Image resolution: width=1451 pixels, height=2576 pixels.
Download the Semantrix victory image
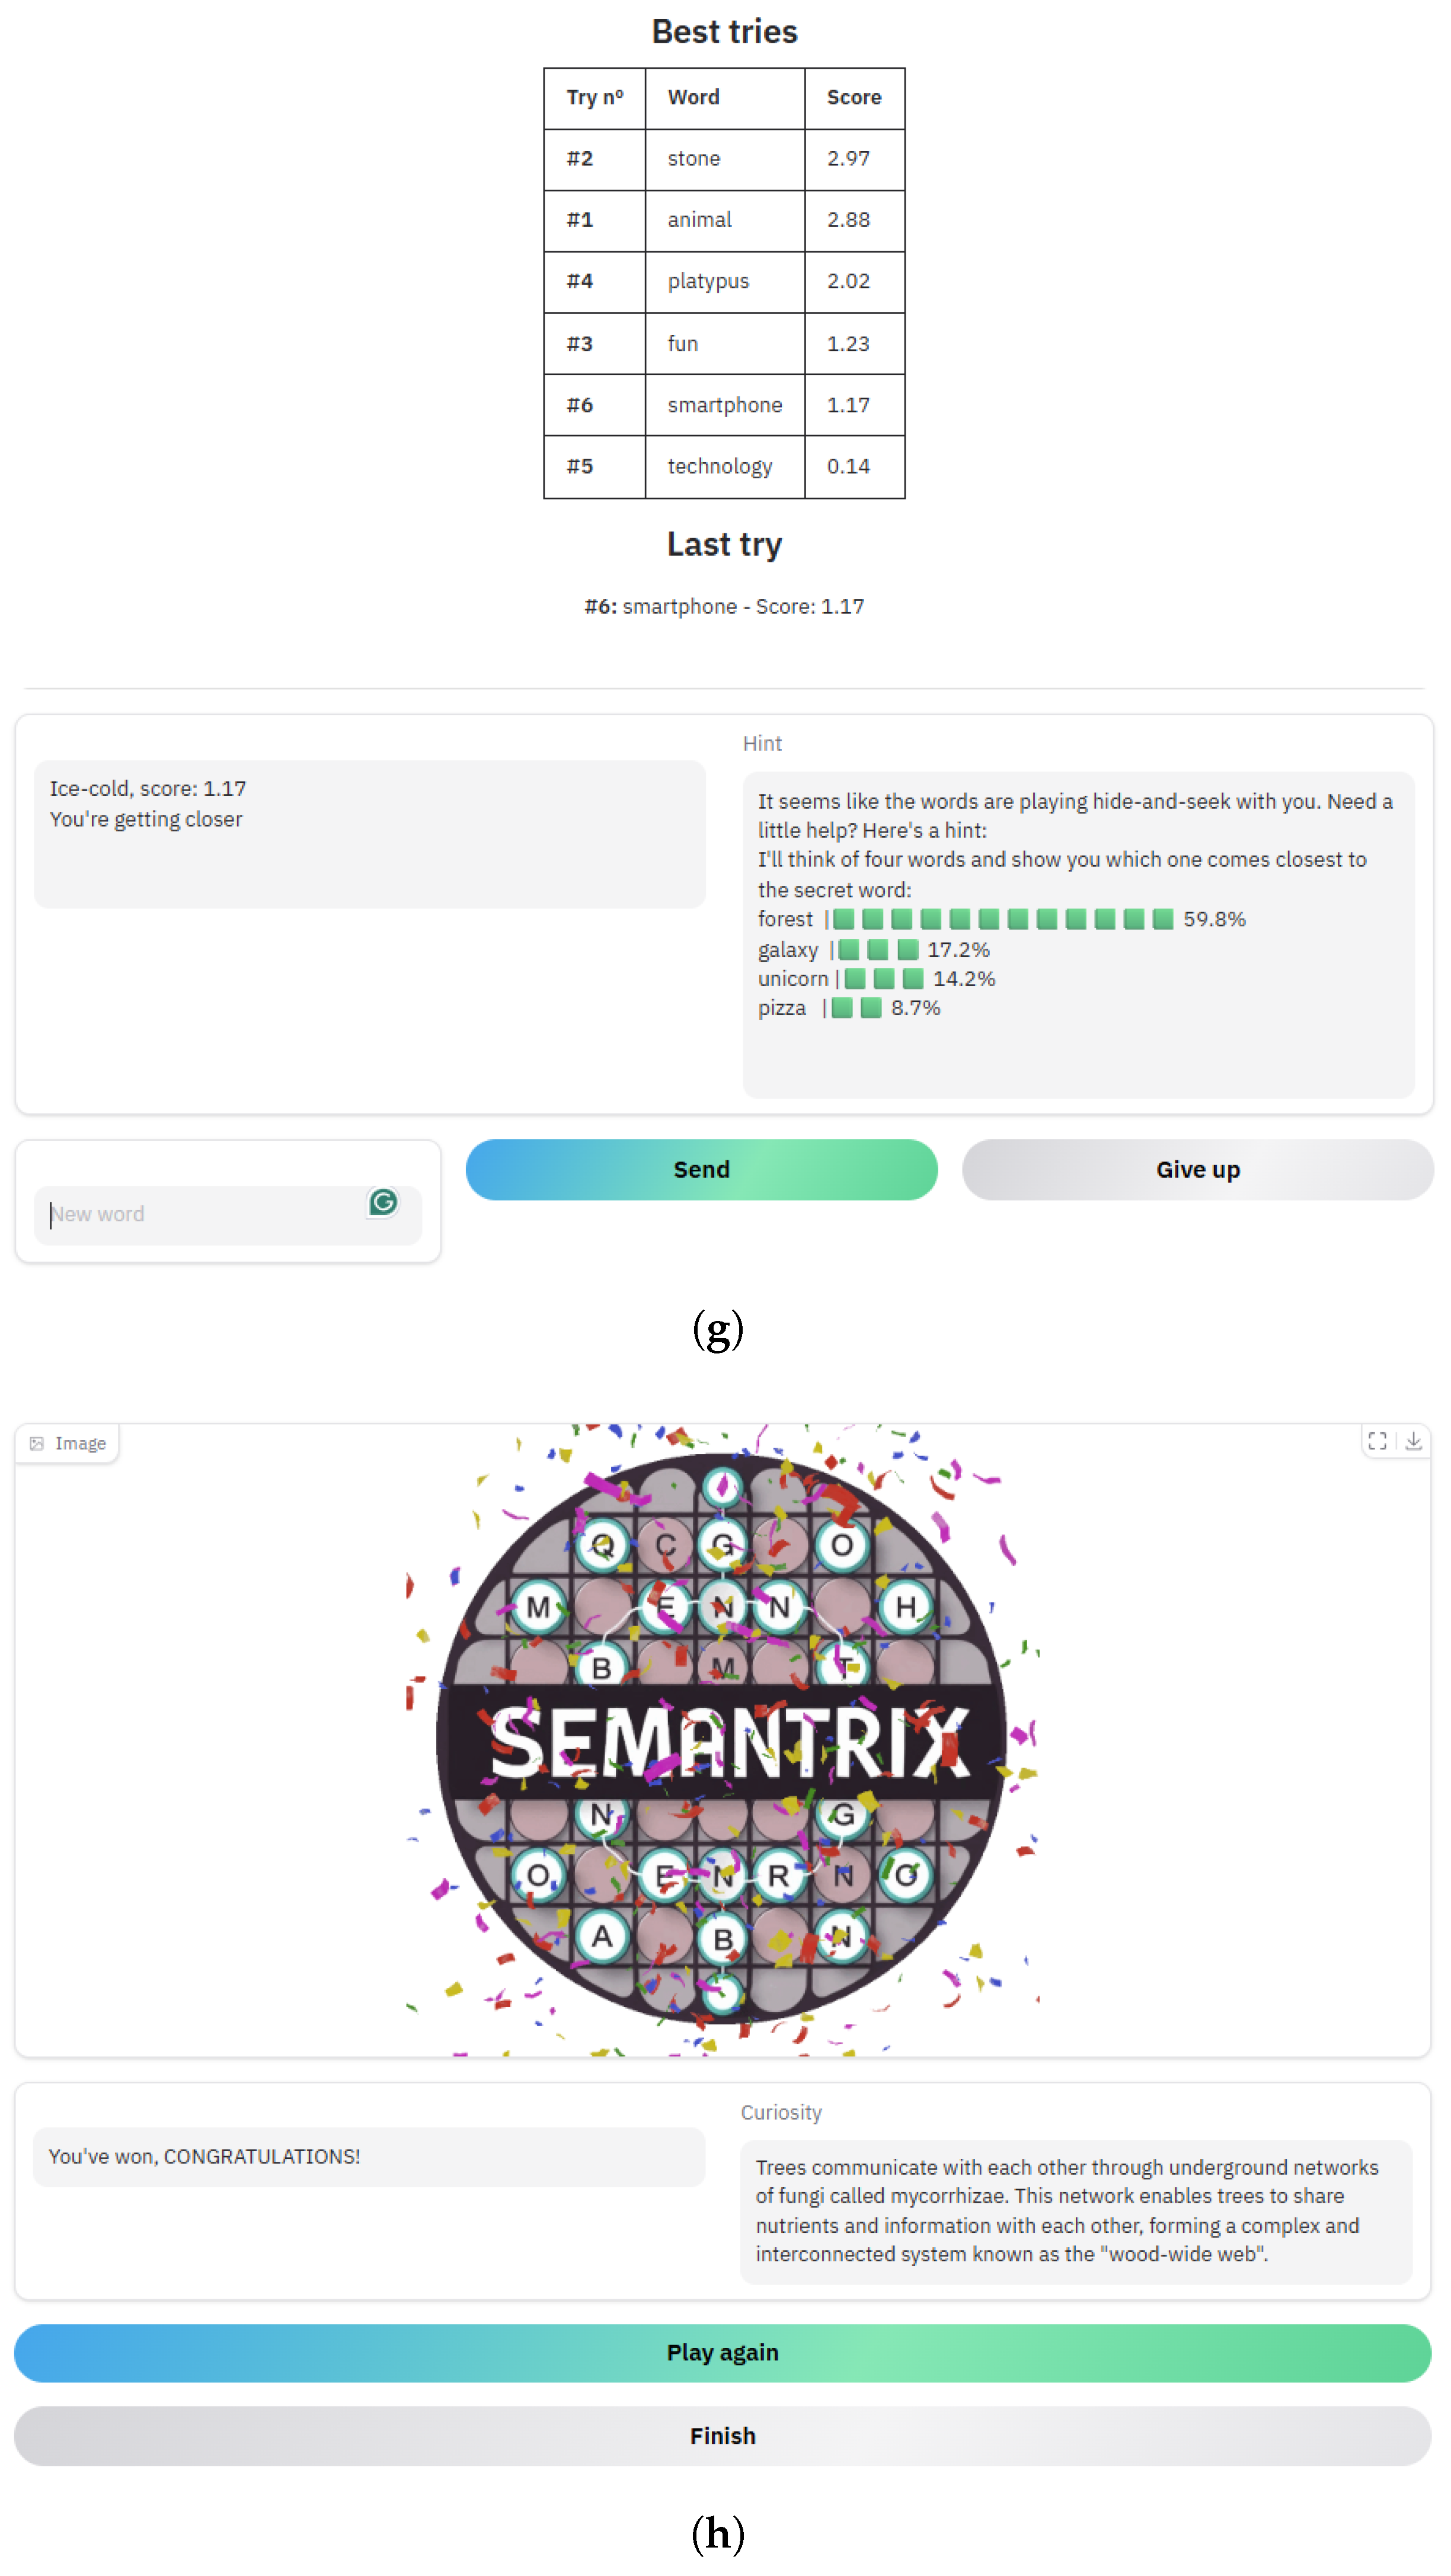[x=1413, y=1441]
